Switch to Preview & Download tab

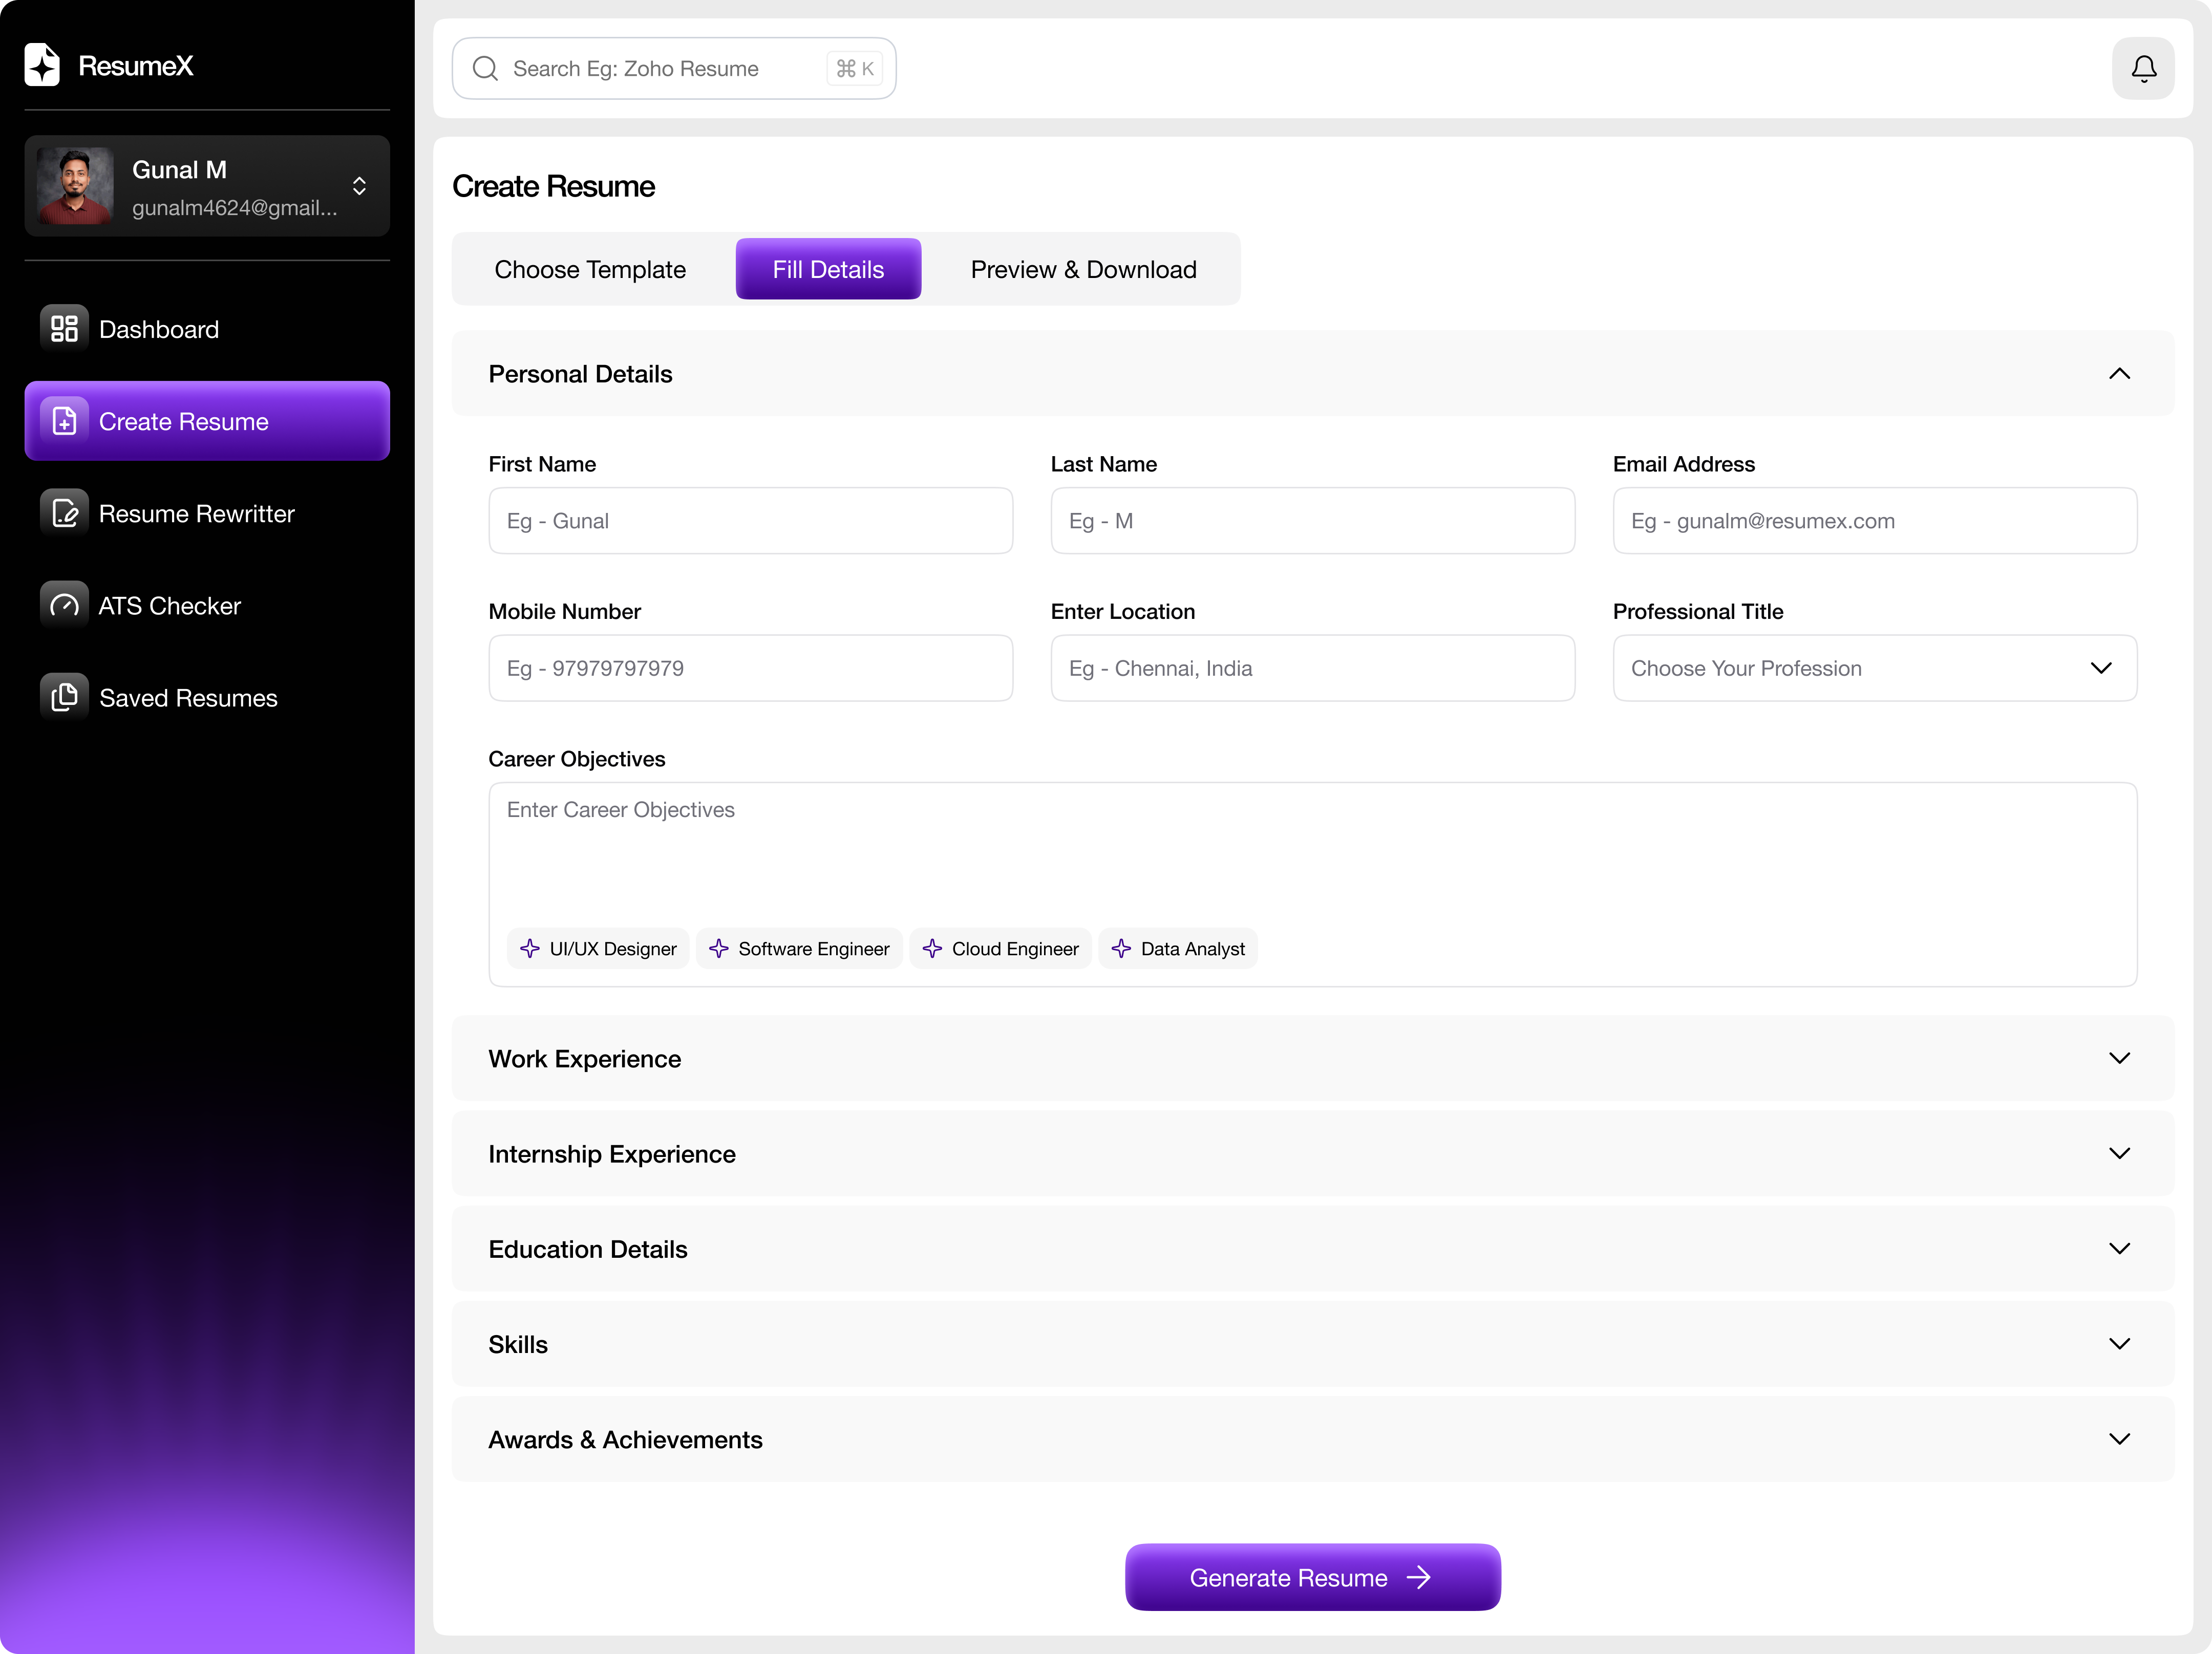pyautogui.click(x=1082, y=269)
